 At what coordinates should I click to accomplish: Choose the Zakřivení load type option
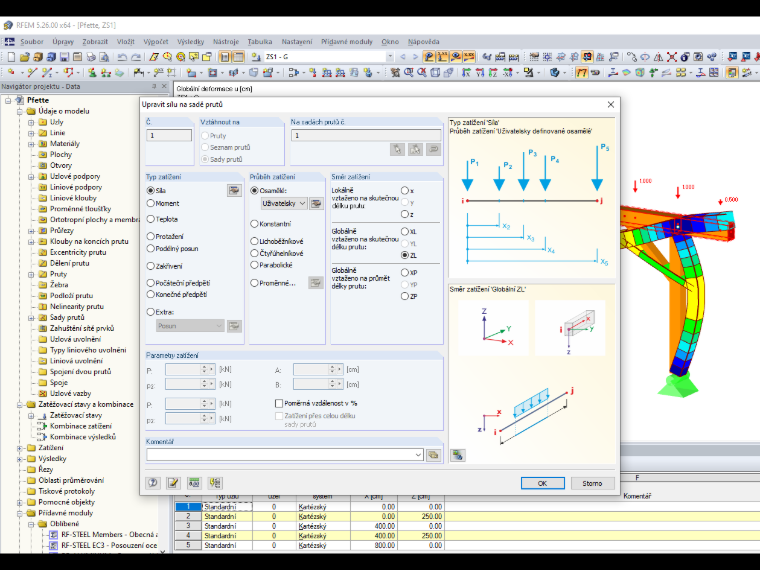151,266
